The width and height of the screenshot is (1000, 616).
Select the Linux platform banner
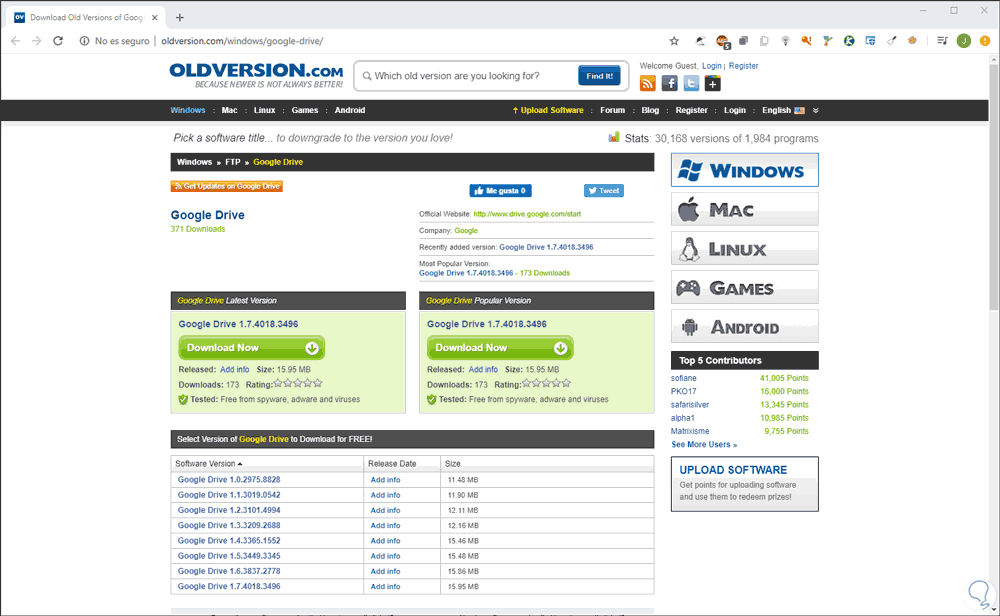point(744,248)
